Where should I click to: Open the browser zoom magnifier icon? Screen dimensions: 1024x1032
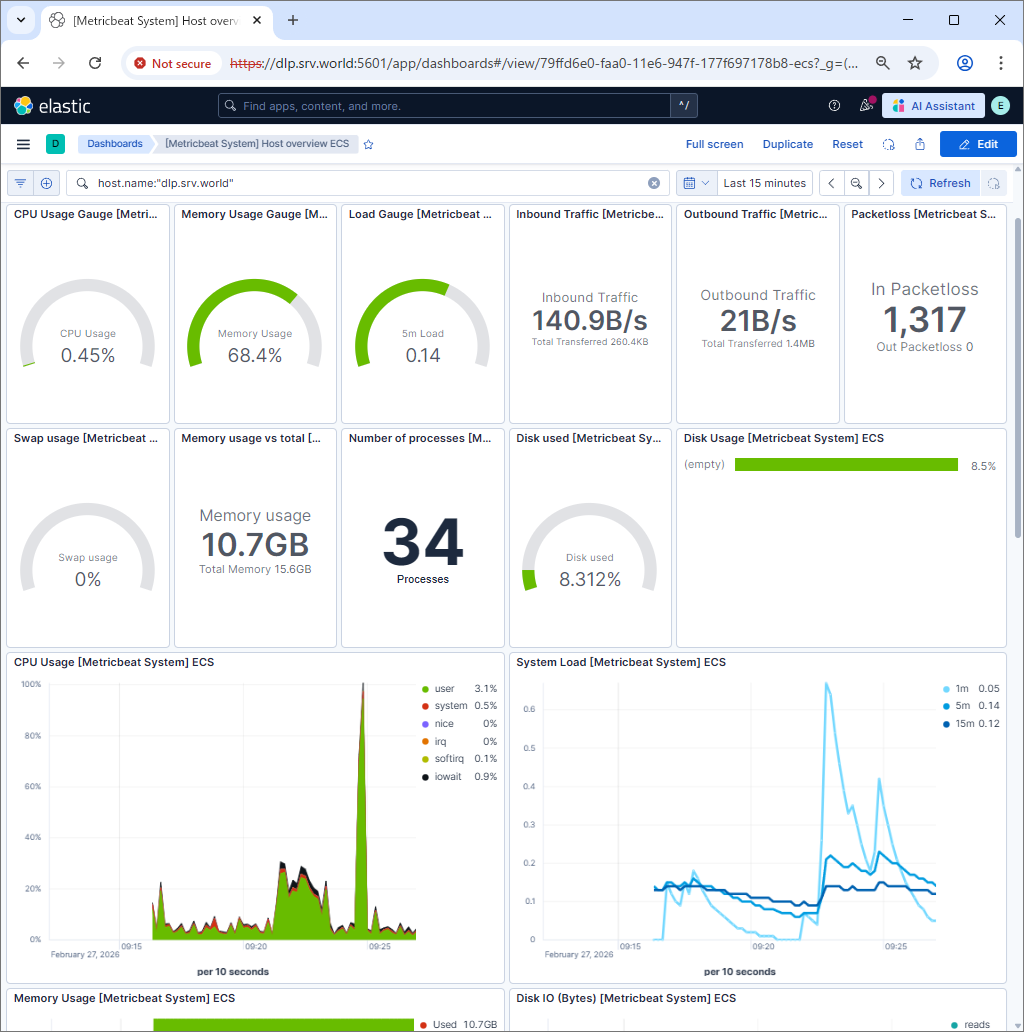point(883,63)
